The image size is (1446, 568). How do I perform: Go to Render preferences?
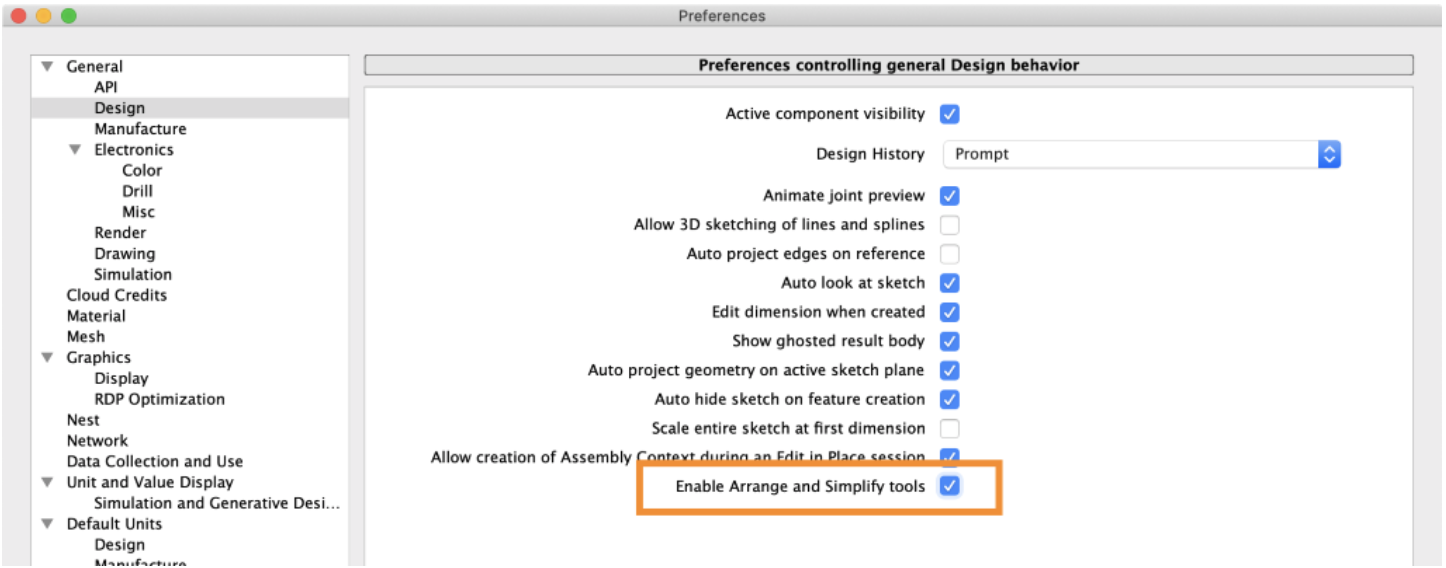coord(120,233)
